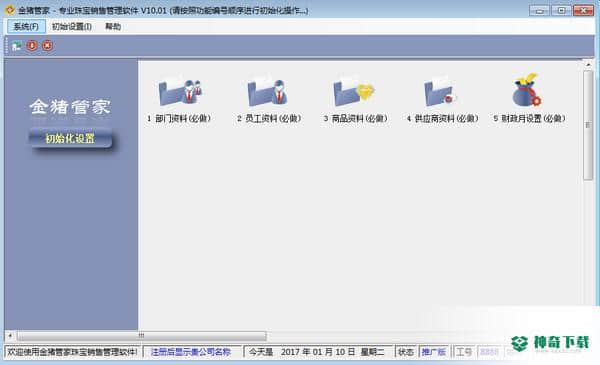Image resolution: width=600 pixels, height=365 pixels.
Task: Open 财政月设置 fiscal month settings icon
Action: click(527, 90)
